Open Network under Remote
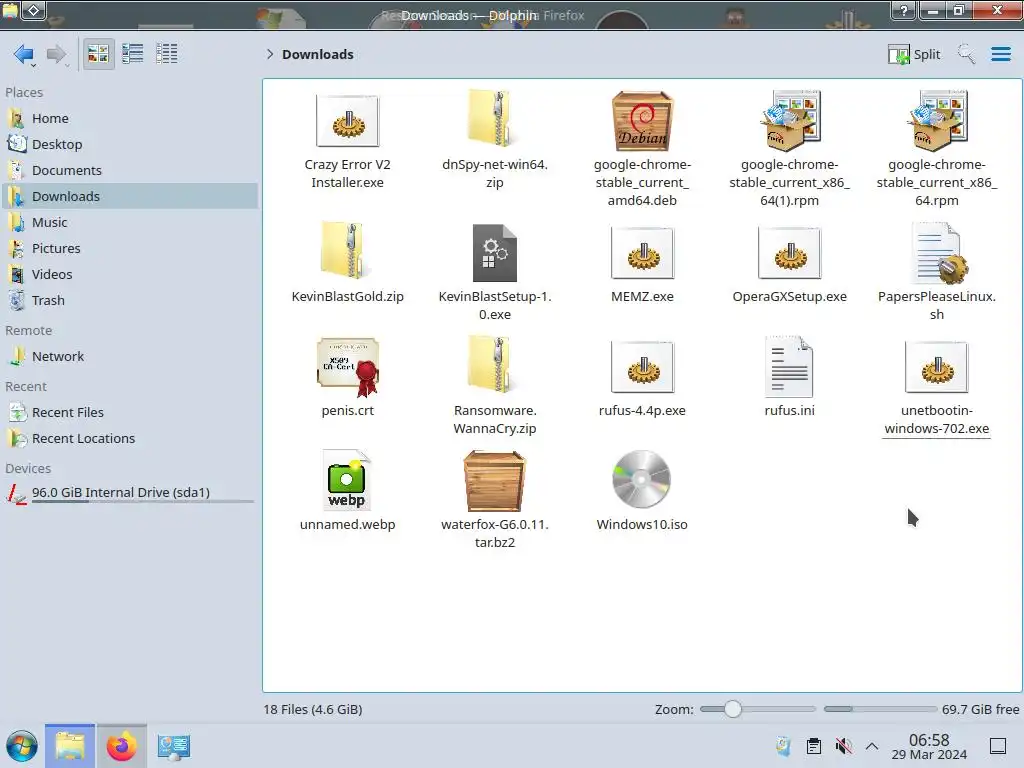The height and width of the screenshot is (768, 1024). (129, 357)
